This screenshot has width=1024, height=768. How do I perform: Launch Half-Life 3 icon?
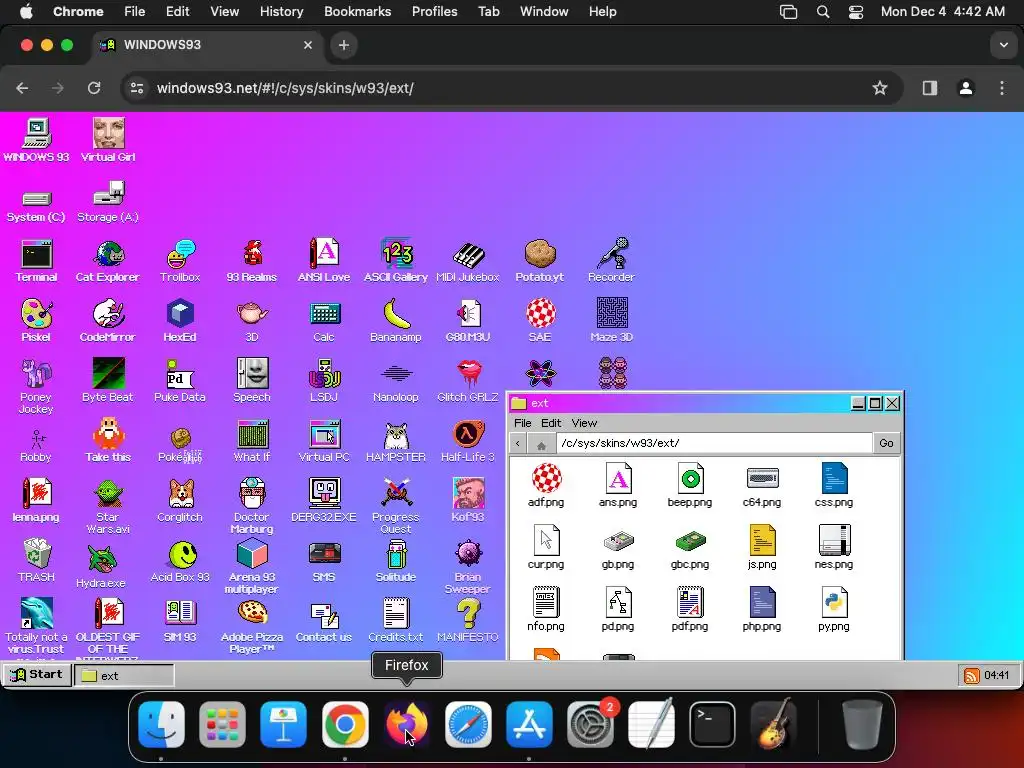point(468,441)
